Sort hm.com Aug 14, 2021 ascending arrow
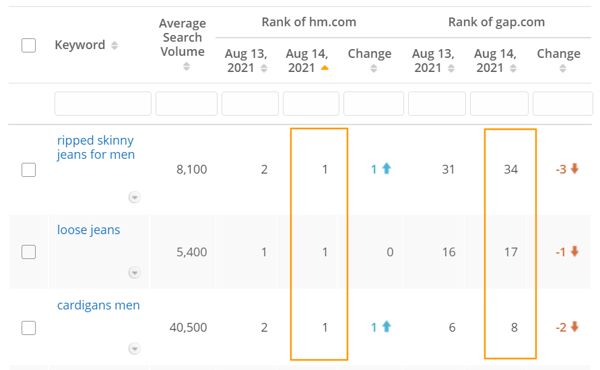Viewport: 600px width, 370px height. coord(324,68)
